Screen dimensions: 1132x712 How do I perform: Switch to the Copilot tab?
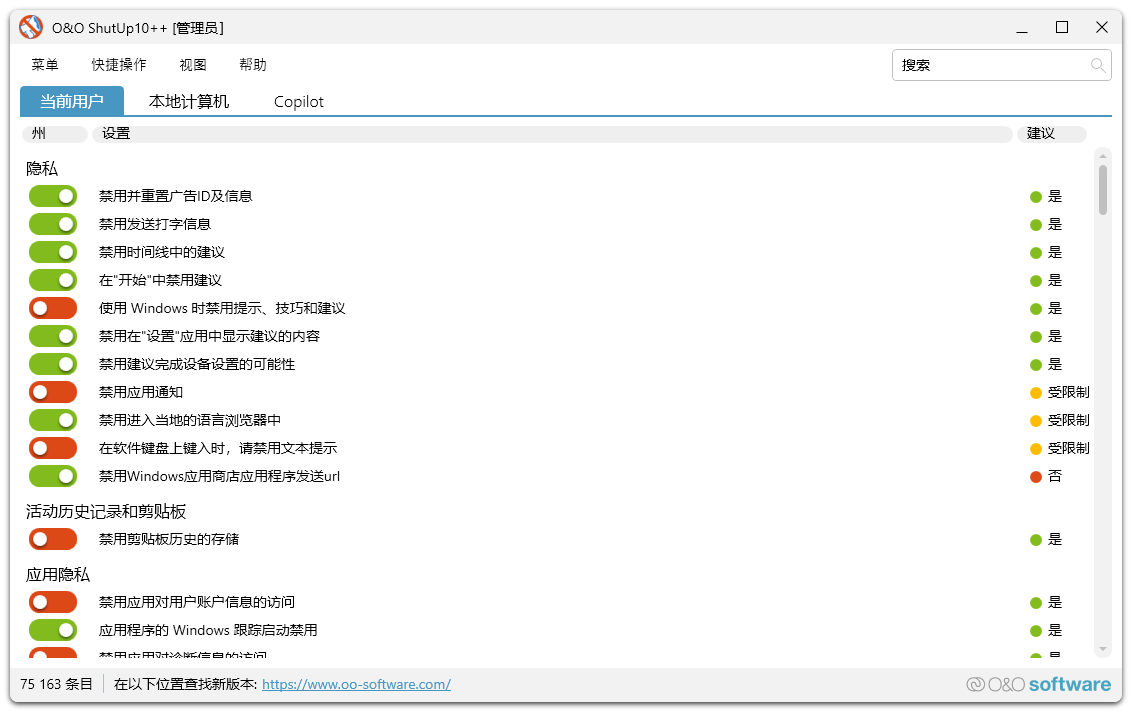[x=297, y=101]
